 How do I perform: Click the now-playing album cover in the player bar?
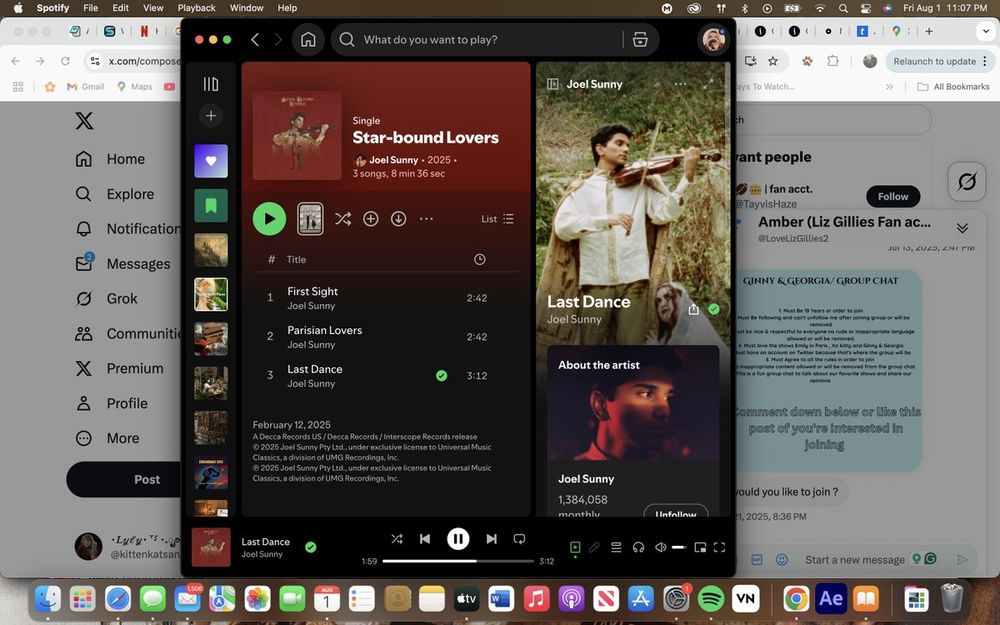[x=211, y=547]
